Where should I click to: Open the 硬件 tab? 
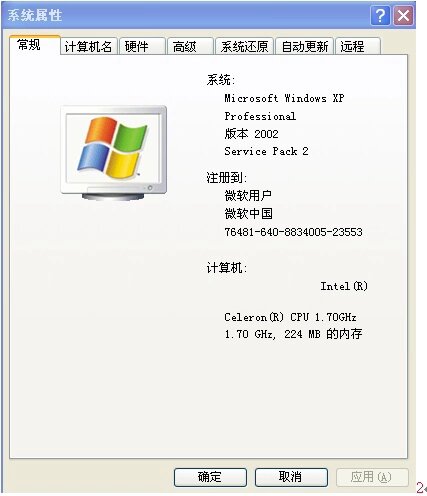click(142, 46)
